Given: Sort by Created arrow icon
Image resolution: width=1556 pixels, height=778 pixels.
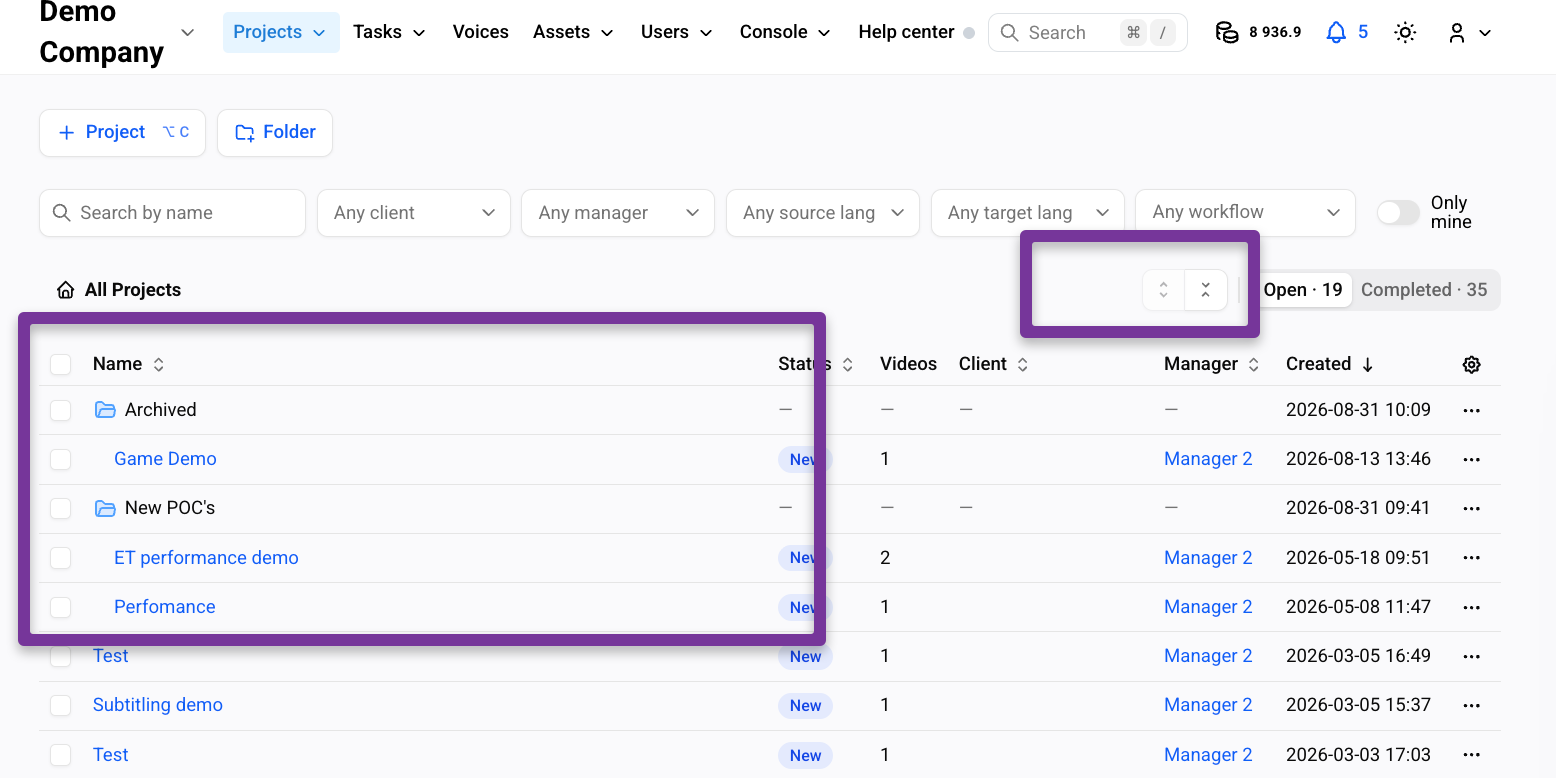Looking at the screenshot, I should coord(1368,365).
